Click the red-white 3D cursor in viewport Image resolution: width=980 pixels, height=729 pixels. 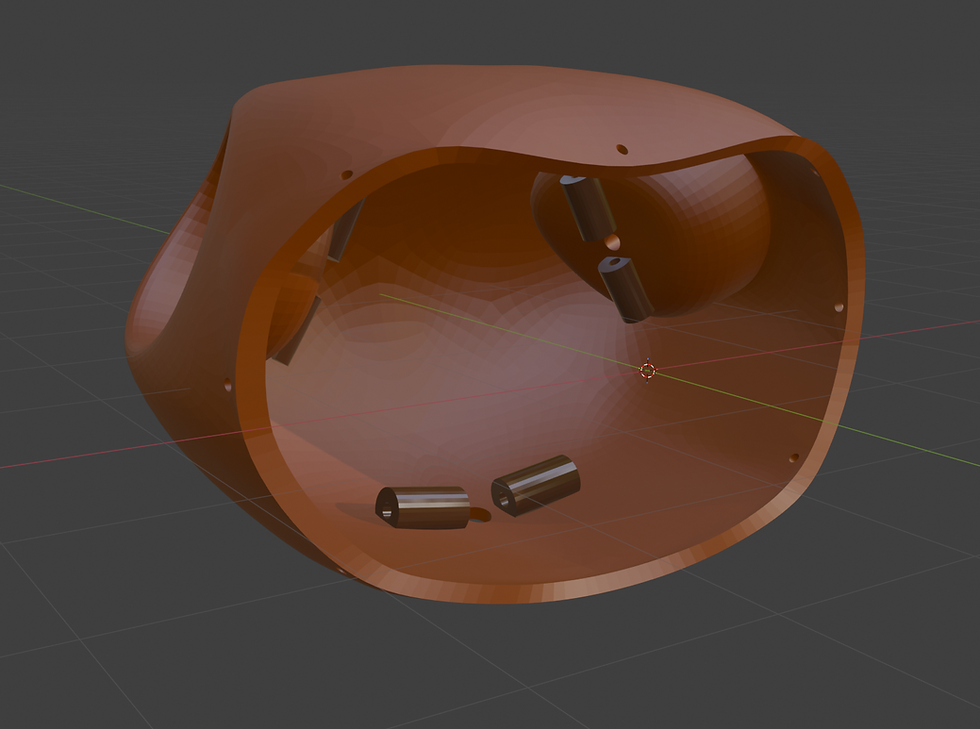coord(648,370)
